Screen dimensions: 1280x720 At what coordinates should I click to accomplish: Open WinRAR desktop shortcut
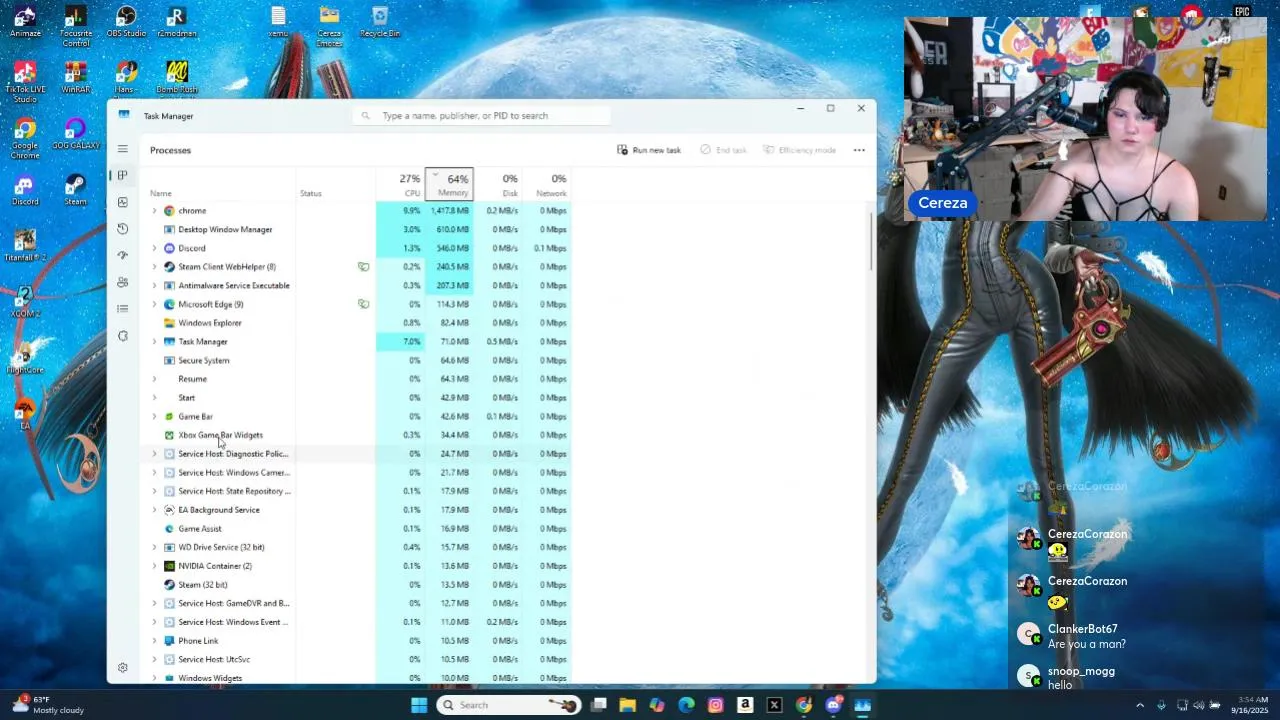point(76,78)
